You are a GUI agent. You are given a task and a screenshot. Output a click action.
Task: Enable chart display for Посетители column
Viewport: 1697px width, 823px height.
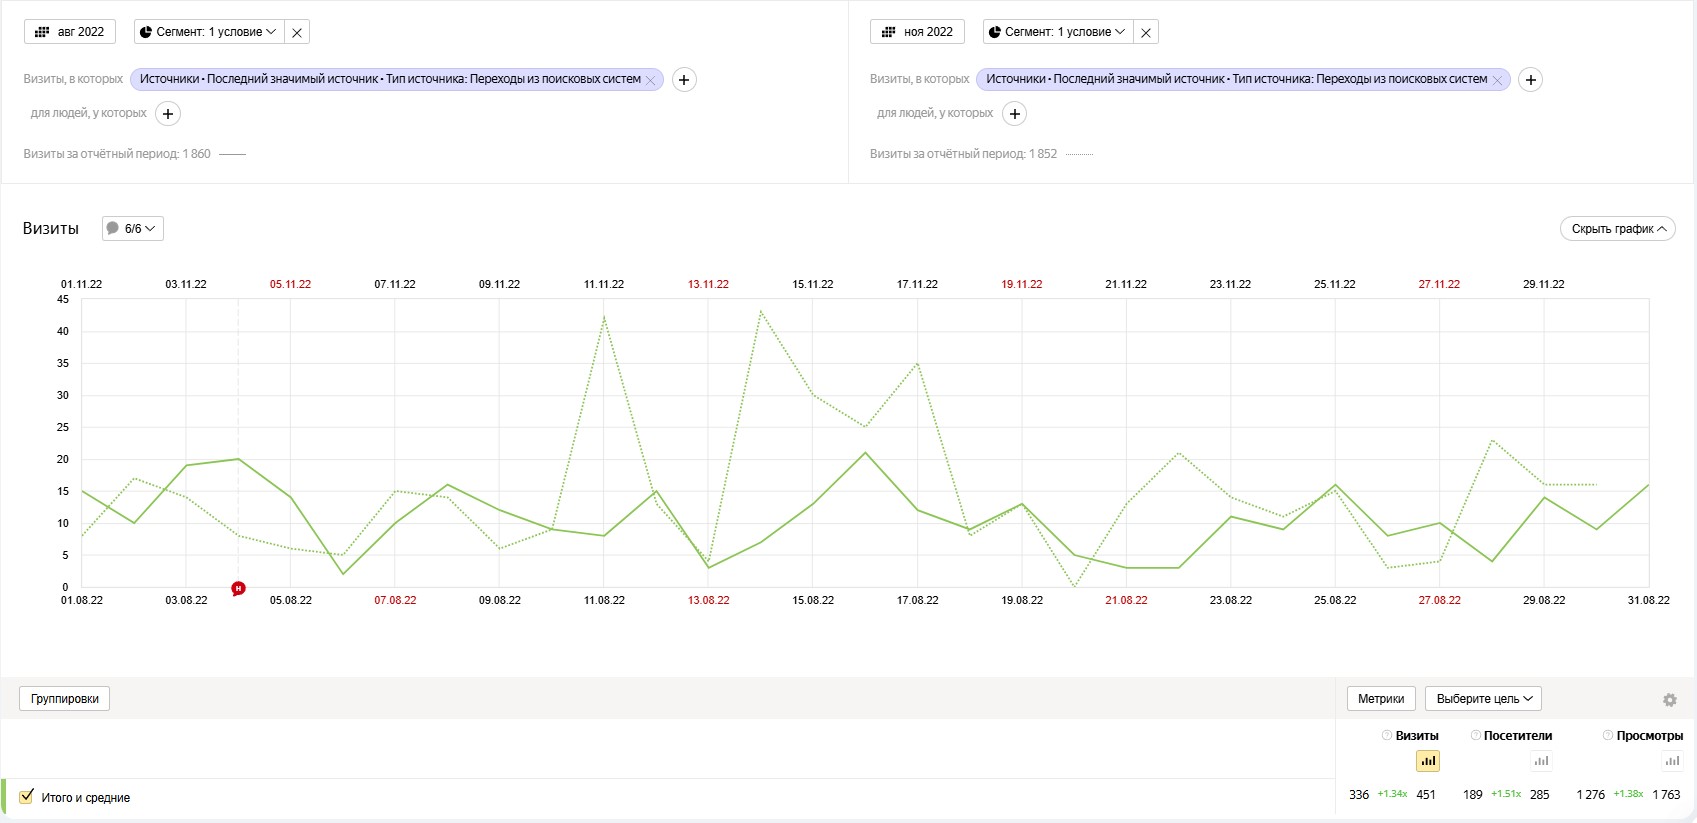[x=1541, y=761]
